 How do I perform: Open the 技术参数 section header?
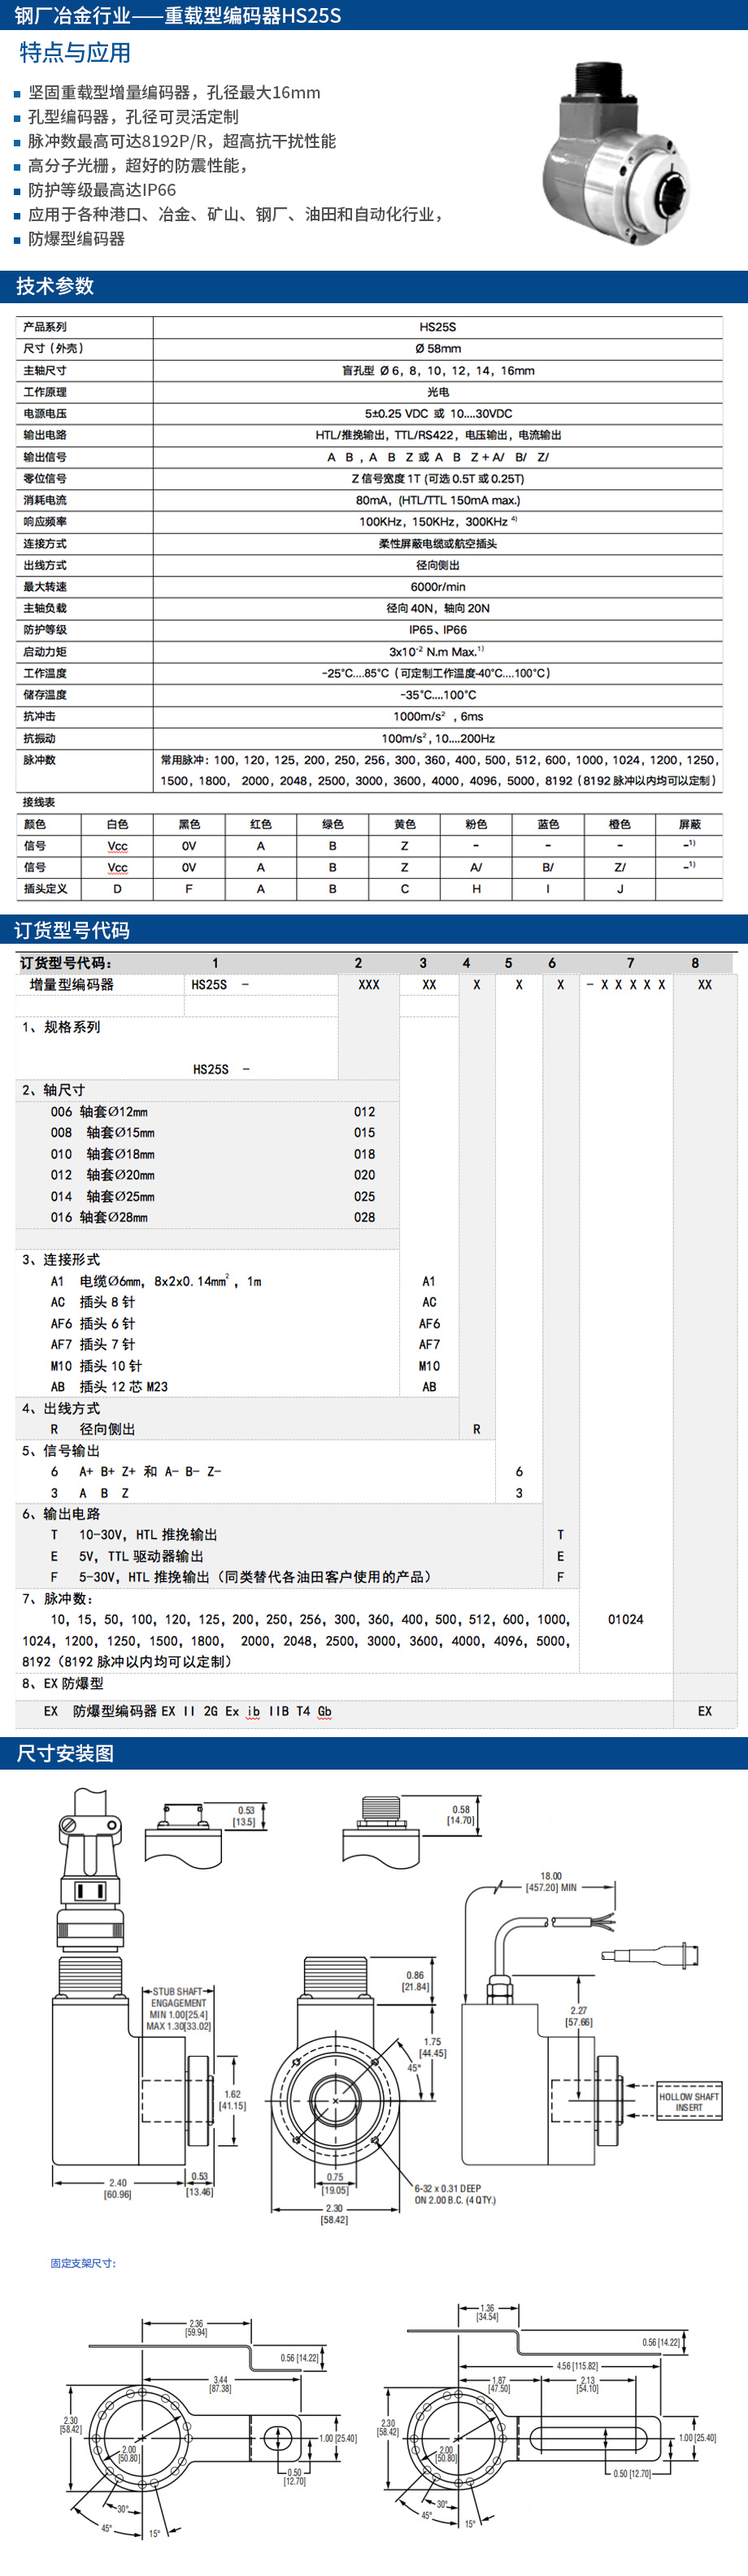click(x=55, y=286)
